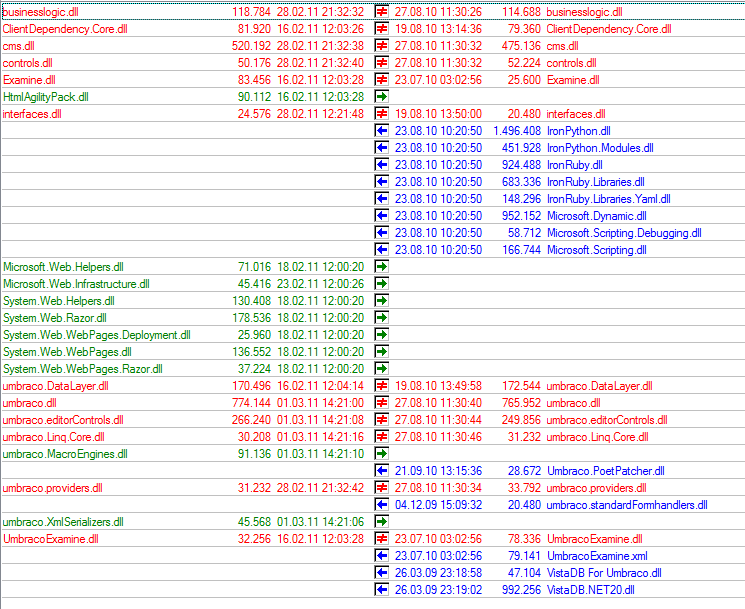
Task: Select left-side umbraco.DataLayer.dll file name
Action: (56, 386)
